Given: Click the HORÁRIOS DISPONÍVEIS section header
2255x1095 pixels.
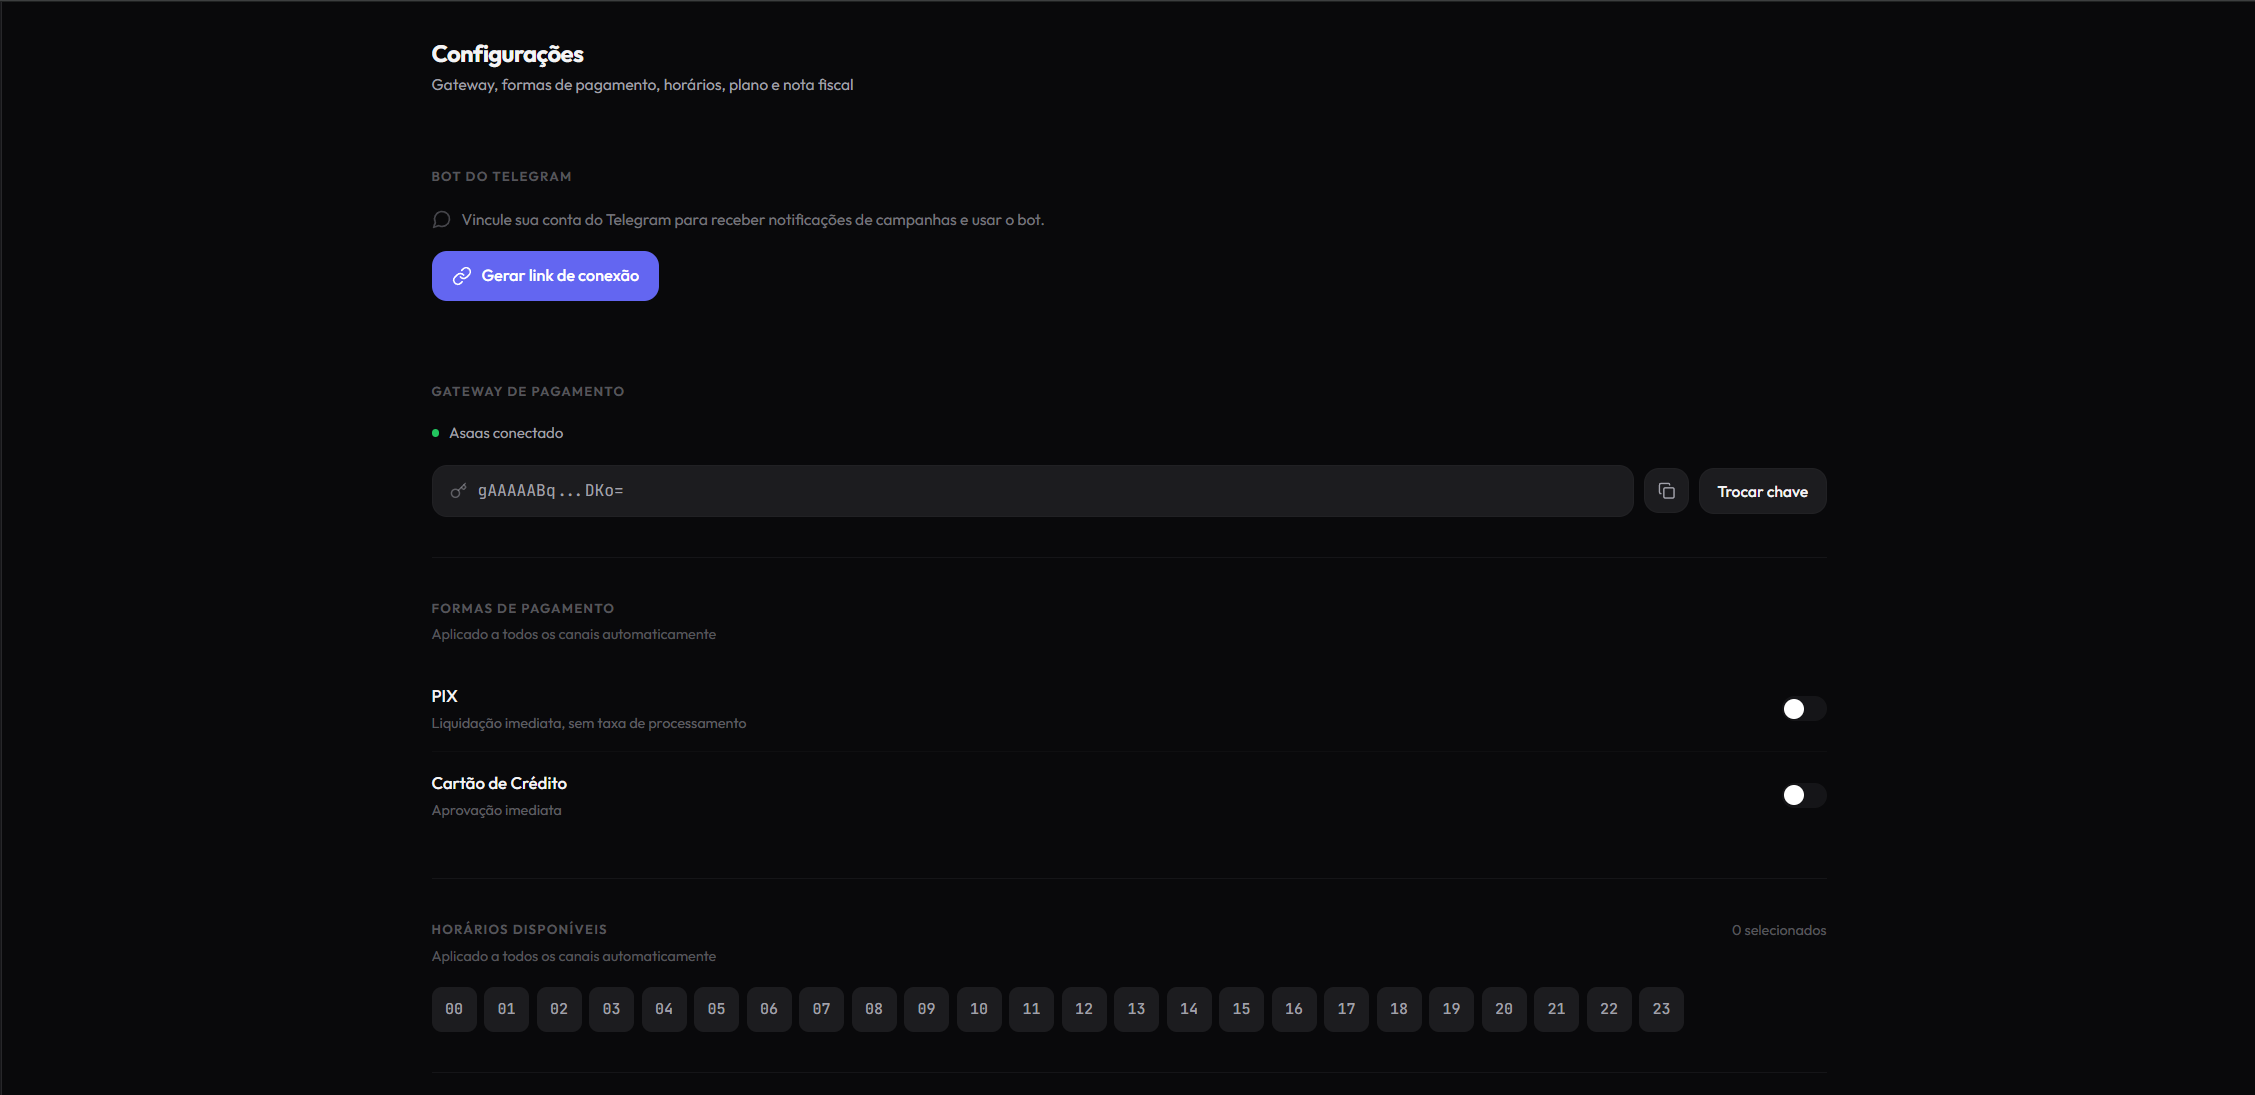Looking at the screenshot, I should click(519, 929).
